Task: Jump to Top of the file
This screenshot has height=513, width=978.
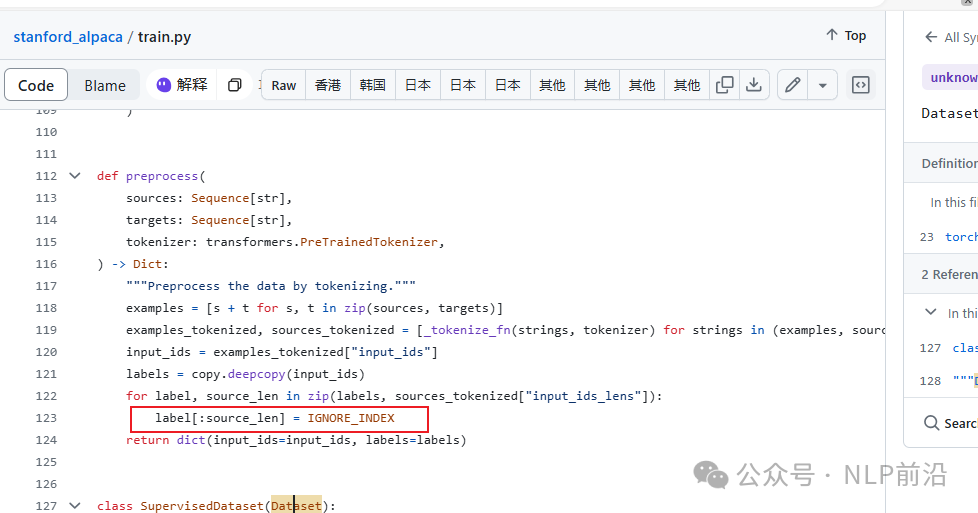Action: (x=845, y=35)
